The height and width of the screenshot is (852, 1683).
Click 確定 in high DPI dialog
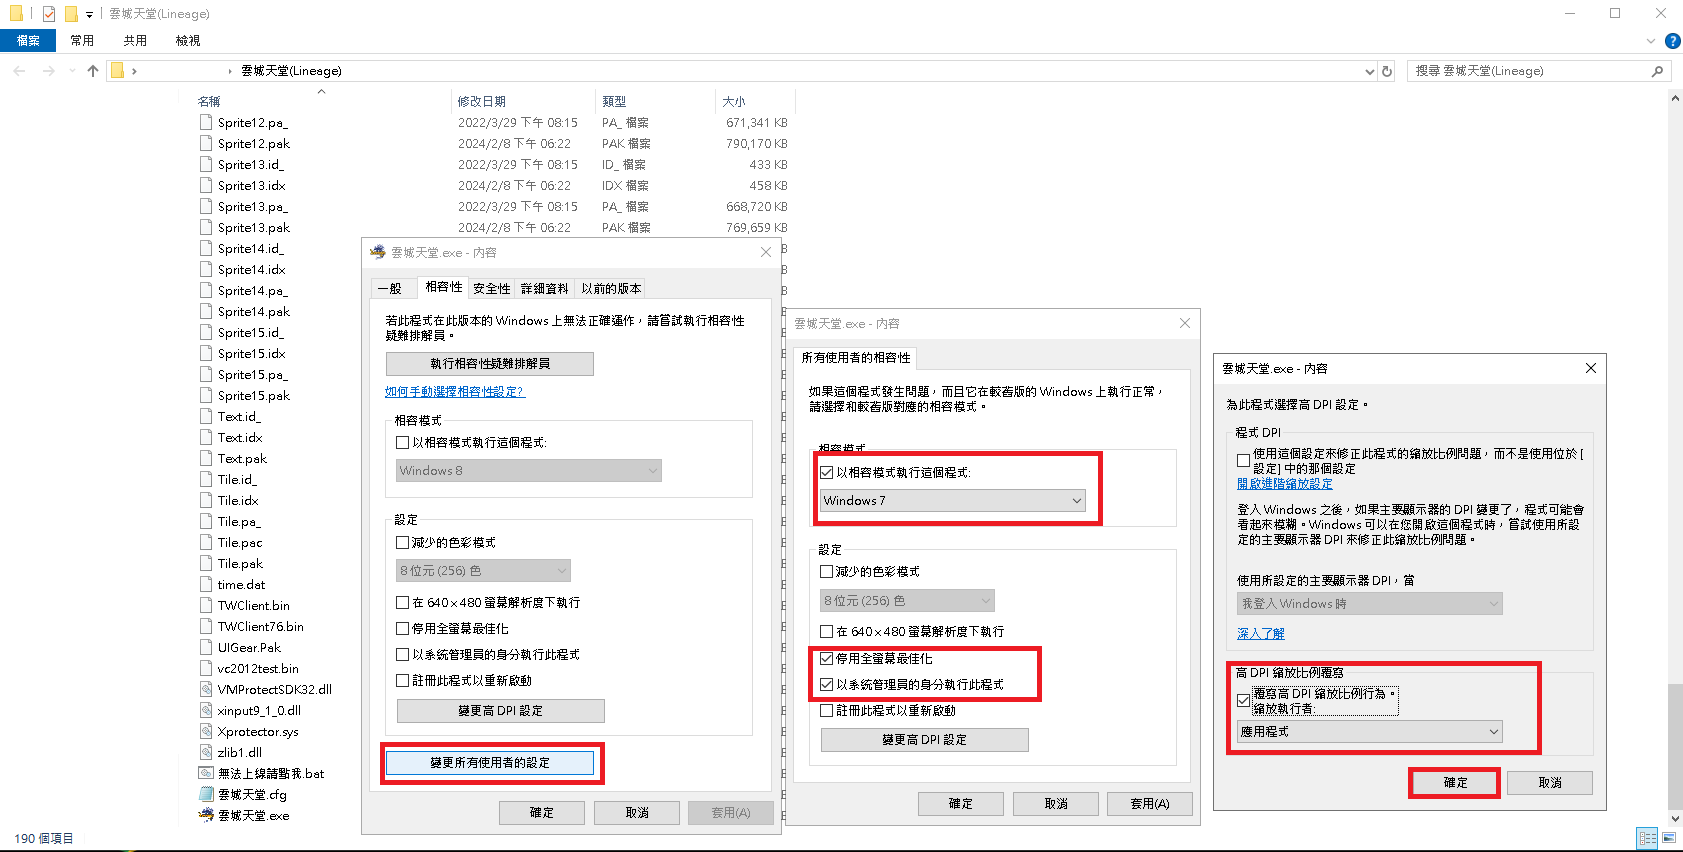[1455, 783]
